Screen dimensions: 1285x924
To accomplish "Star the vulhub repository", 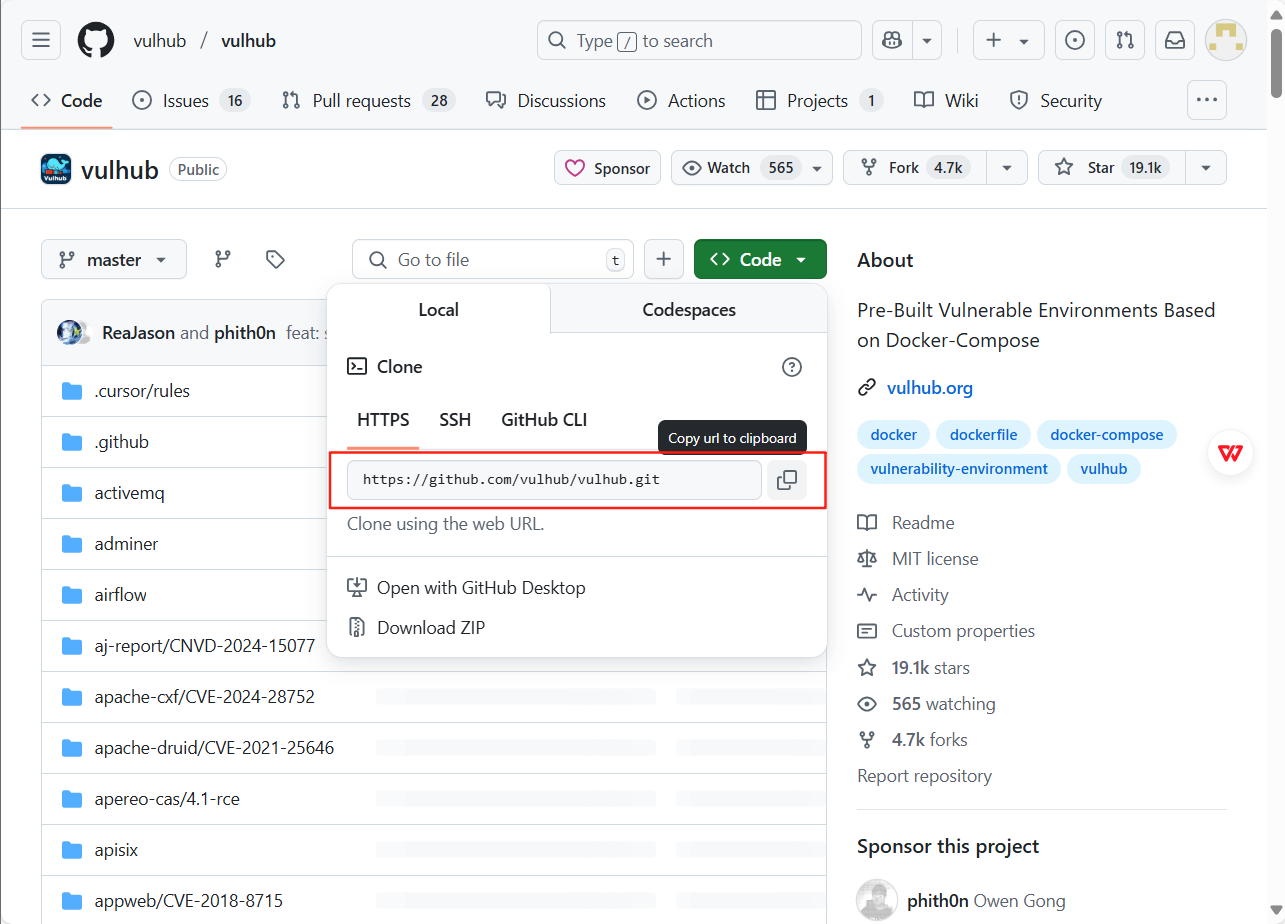I will pyautogui.click(x=1112, y=168).
